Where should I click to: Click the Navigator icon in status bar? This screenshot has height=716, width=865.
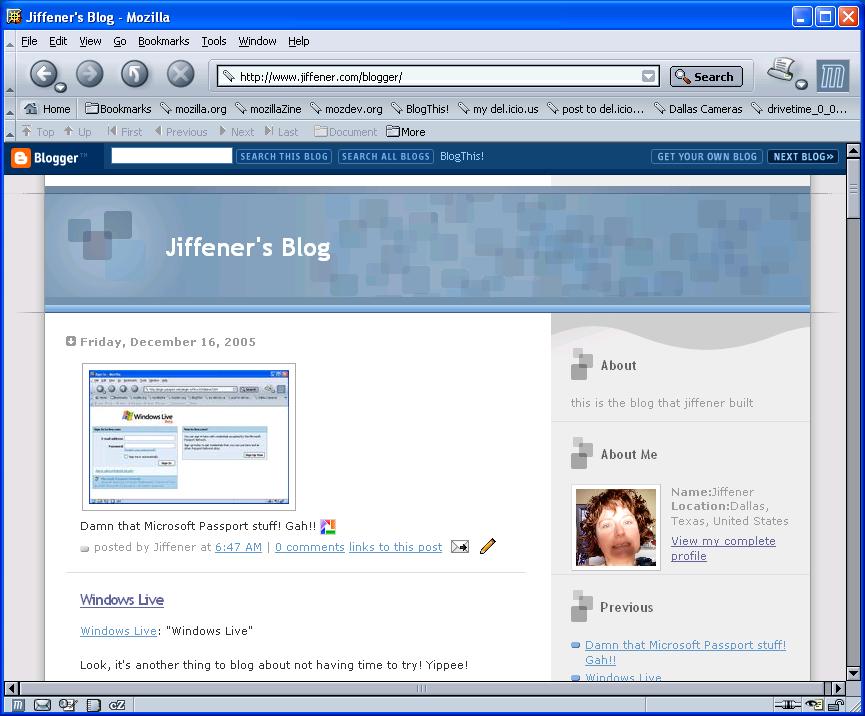[18, 704]
